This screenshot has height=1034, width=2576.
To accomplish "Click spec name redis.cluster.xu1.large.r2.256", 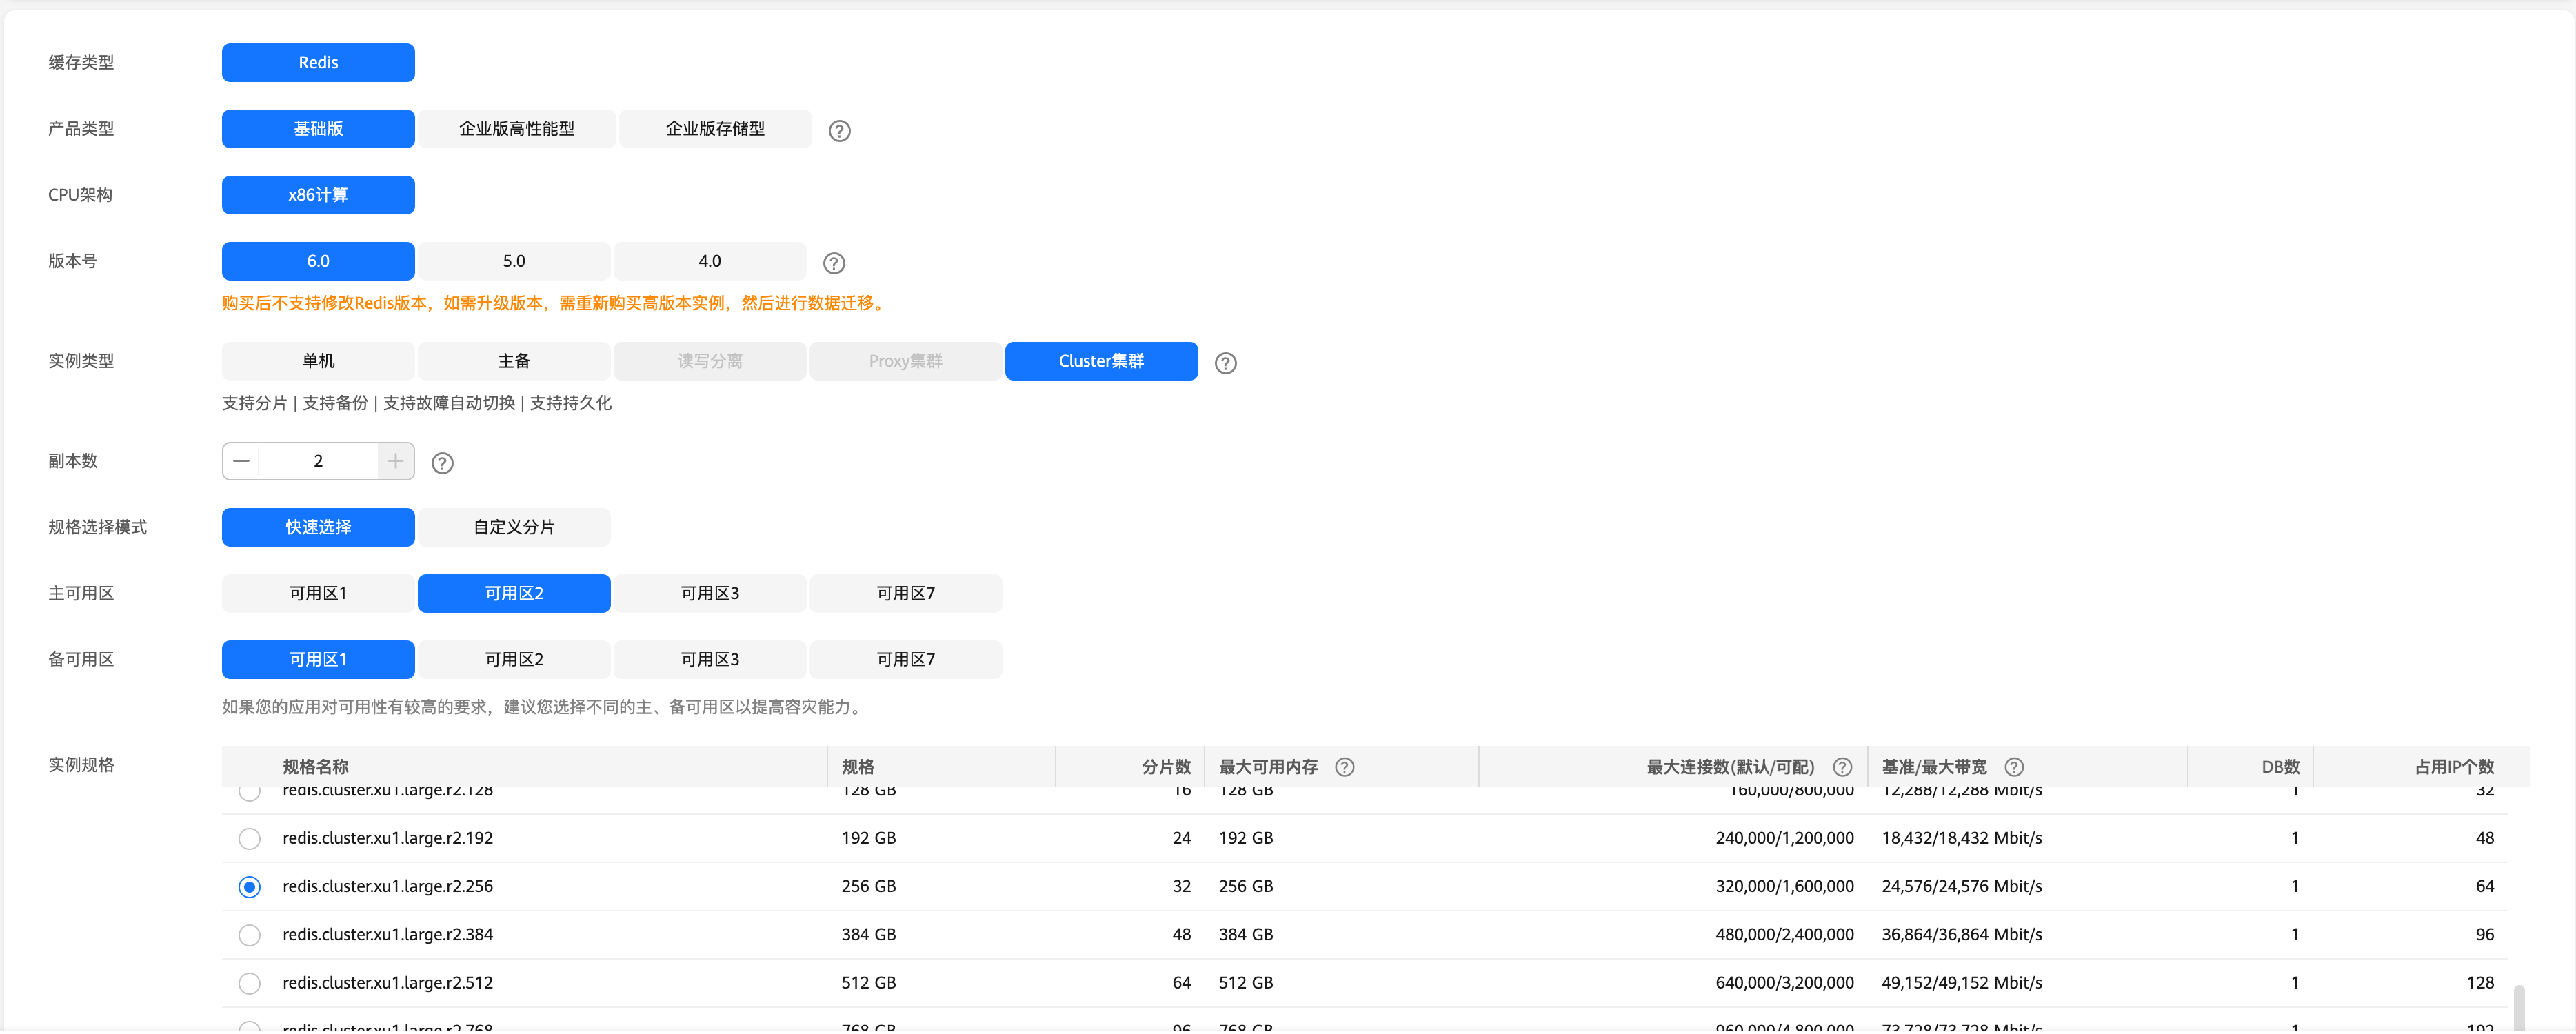I will (388, 886).
